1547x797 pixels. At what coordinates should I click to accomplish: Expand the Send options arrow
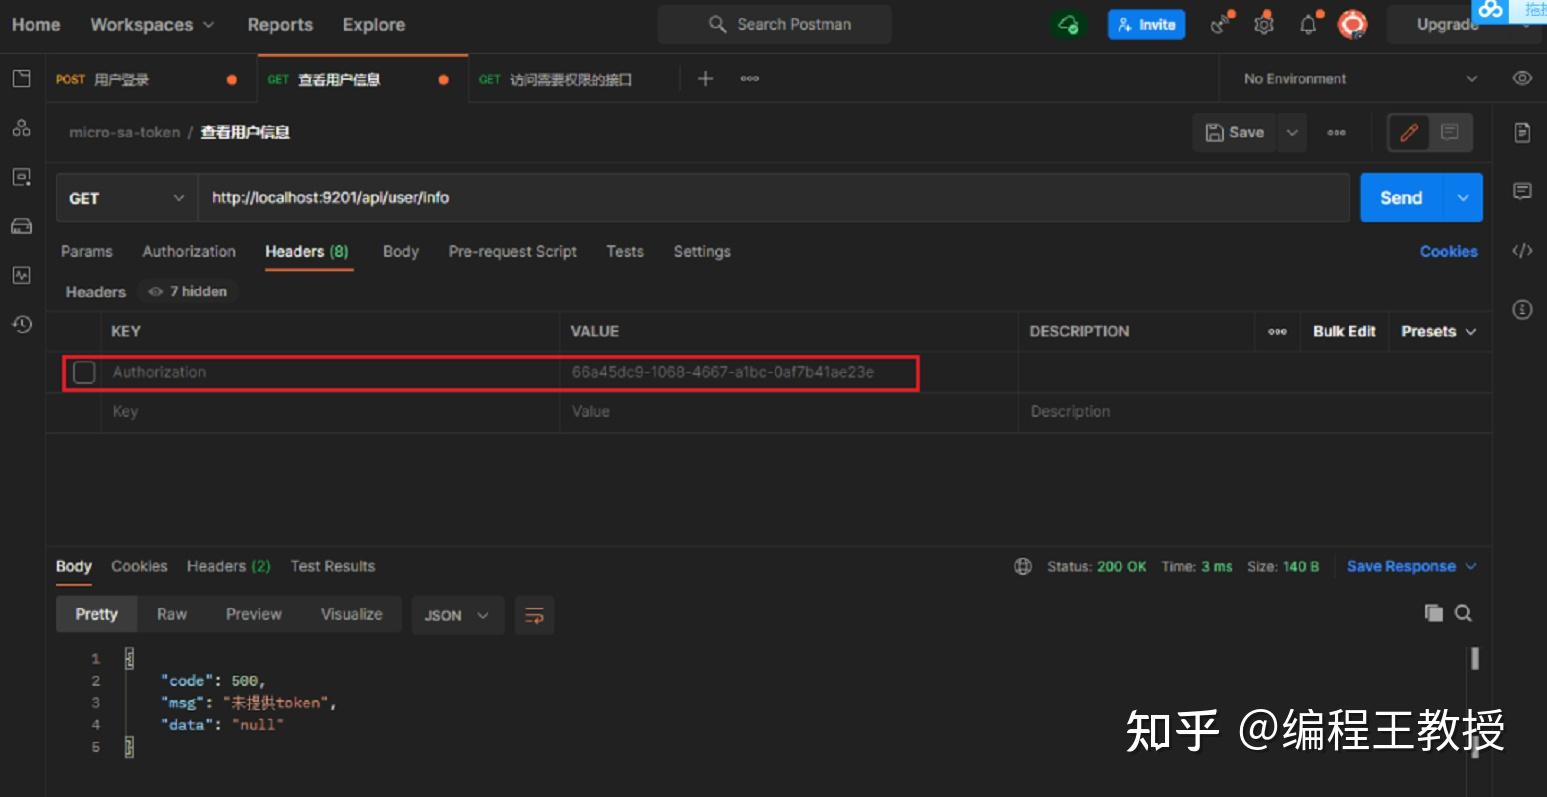coord(1463,198)
